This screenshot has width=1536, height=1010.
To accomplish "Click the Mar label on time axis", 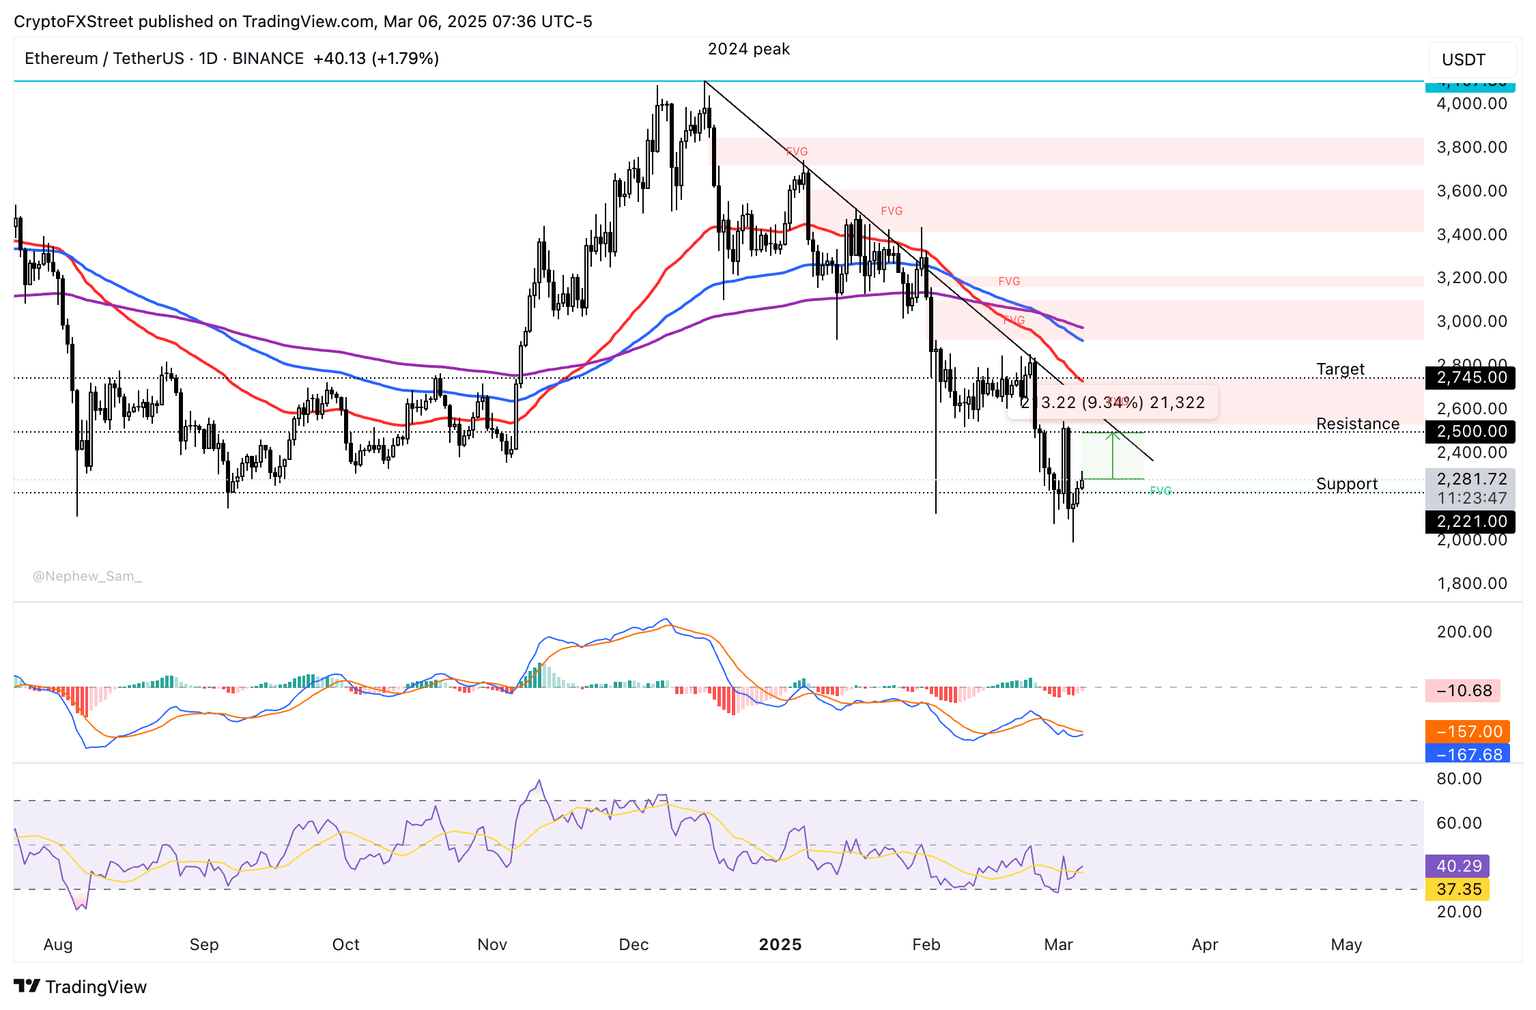I will tap(1059, 944).
